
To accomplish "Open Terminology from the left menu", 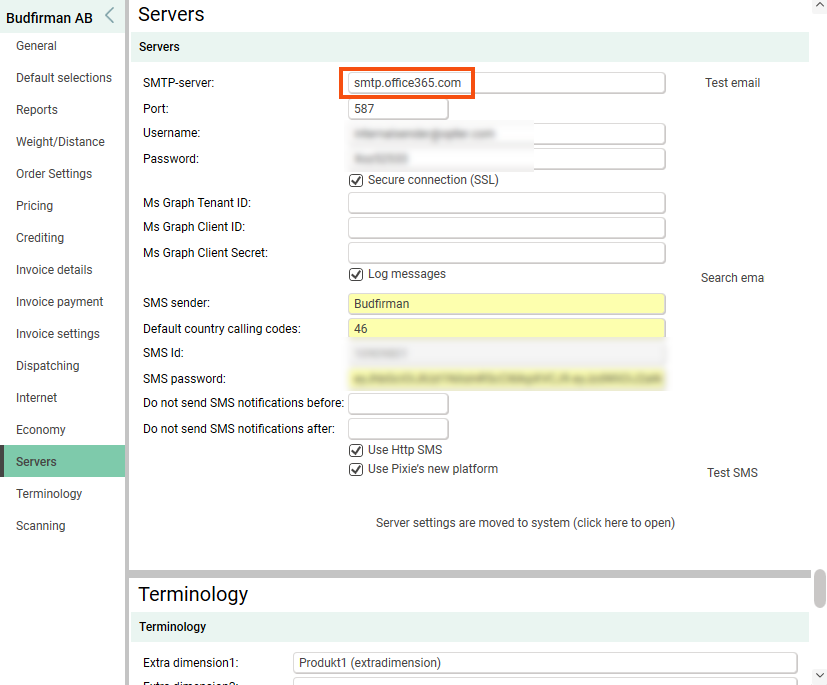I will point(49,494).
